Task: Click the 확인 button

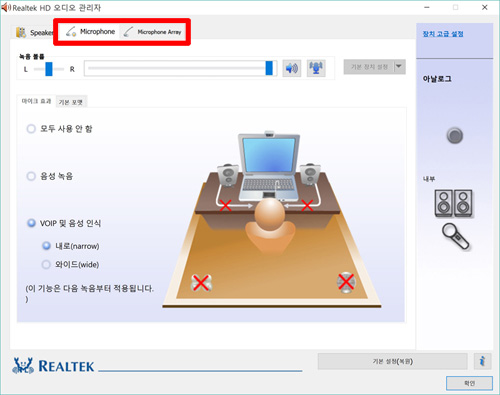Action: point(469,383)
